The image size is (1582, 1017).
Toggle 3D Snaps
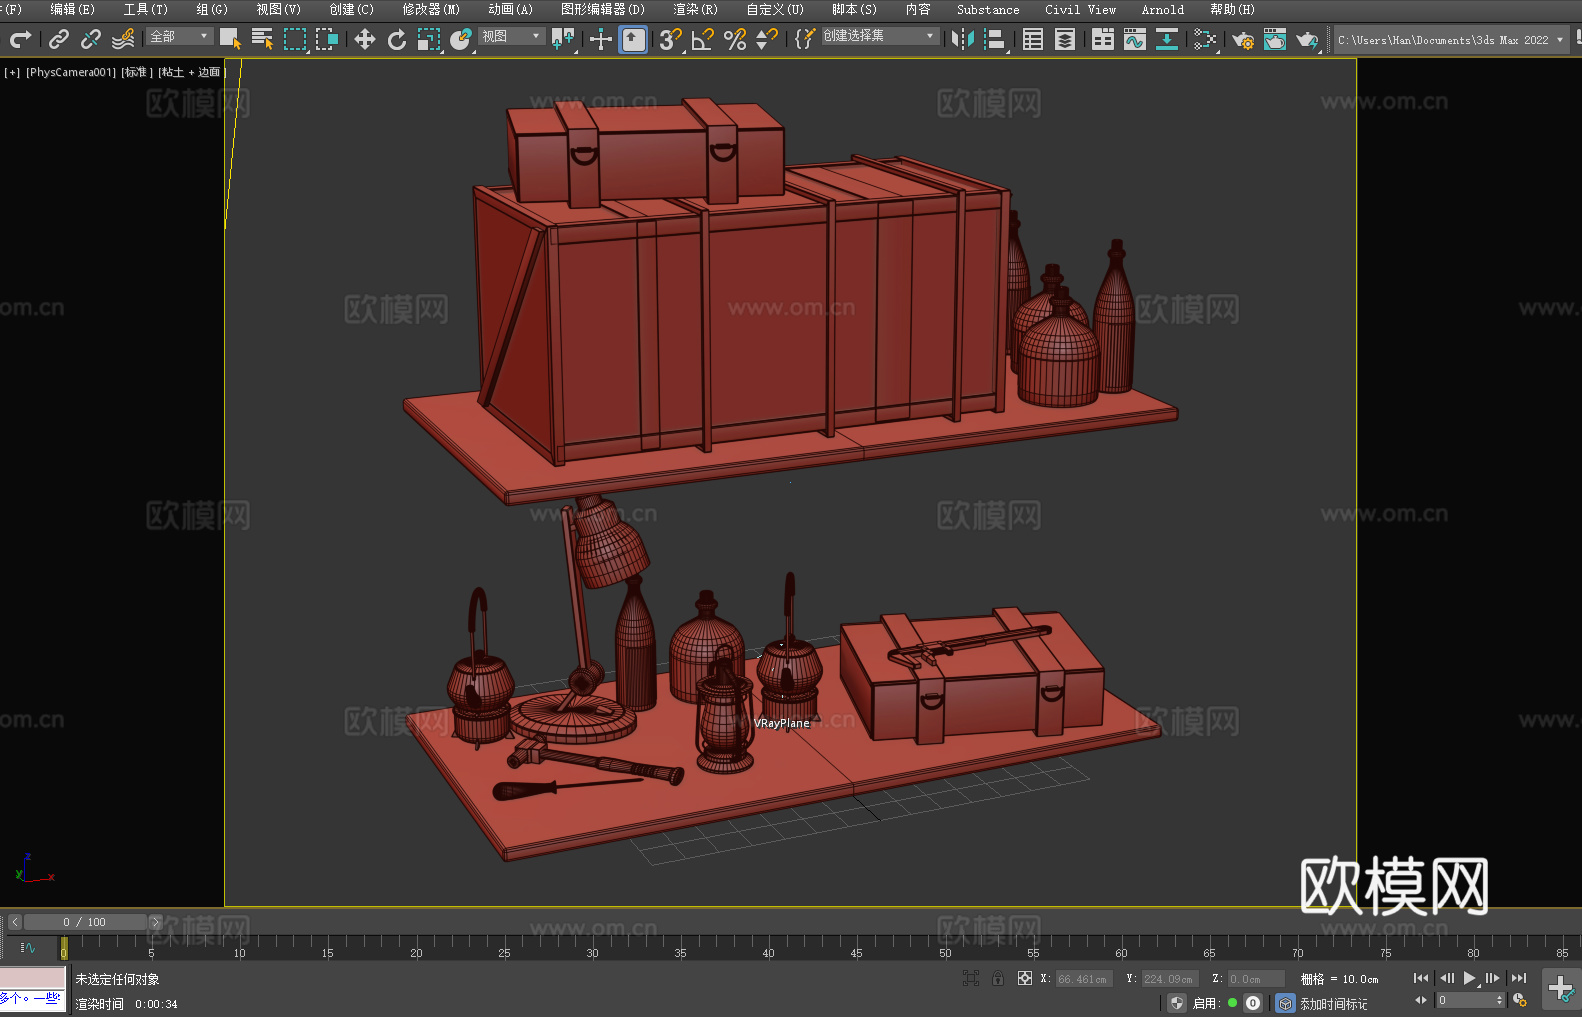click(670, 39)
